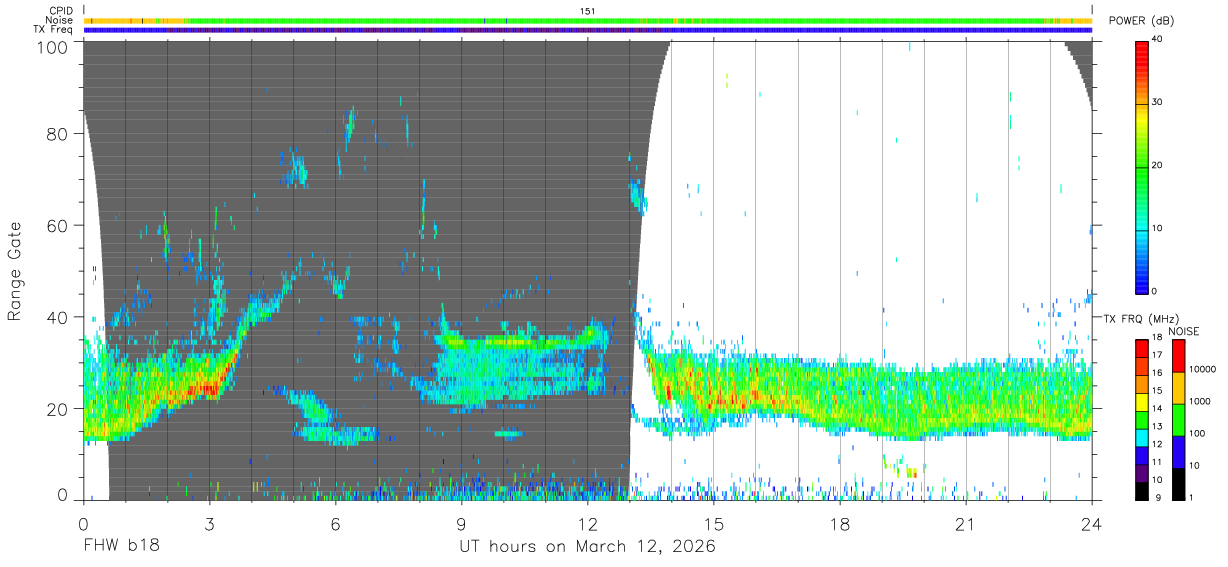This screenshot has height=567, width=1228.
Task: Click the power scale value '30'
Action: (x=1156, y=102)
